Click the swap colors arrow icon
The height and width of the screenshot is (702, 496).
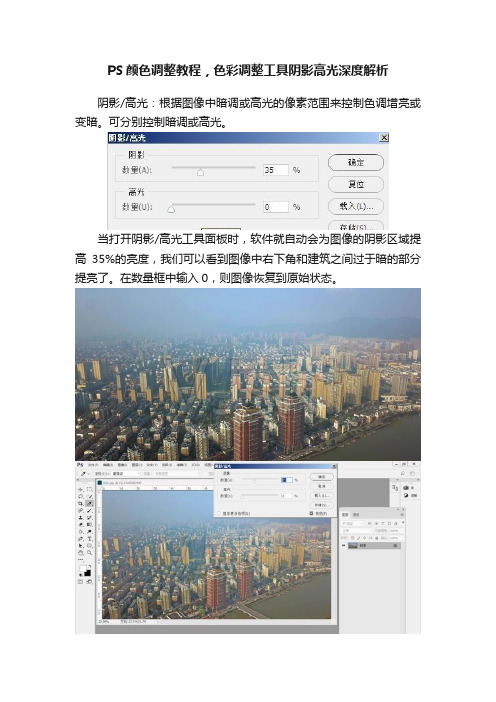(90, 566)
